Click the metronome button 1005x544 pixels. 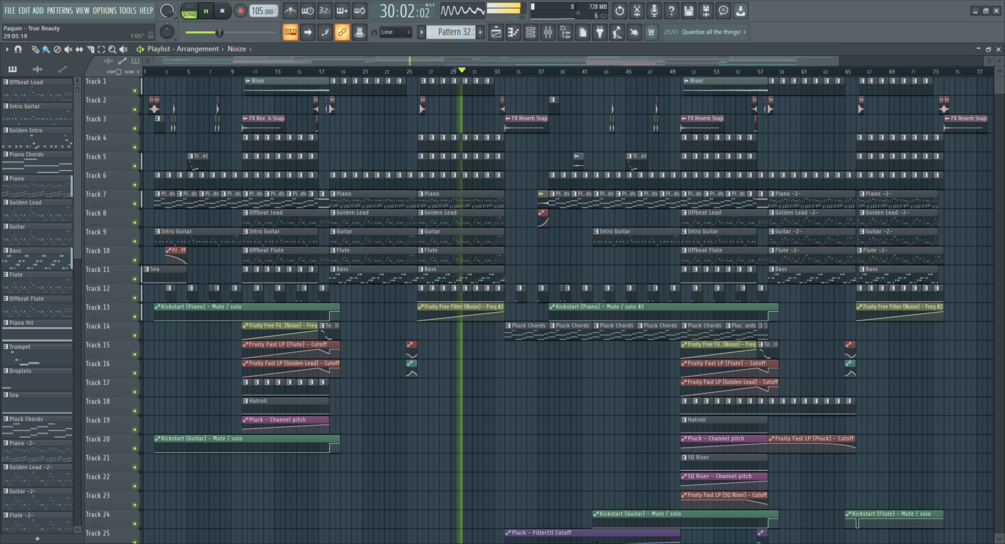pos(290,11)
